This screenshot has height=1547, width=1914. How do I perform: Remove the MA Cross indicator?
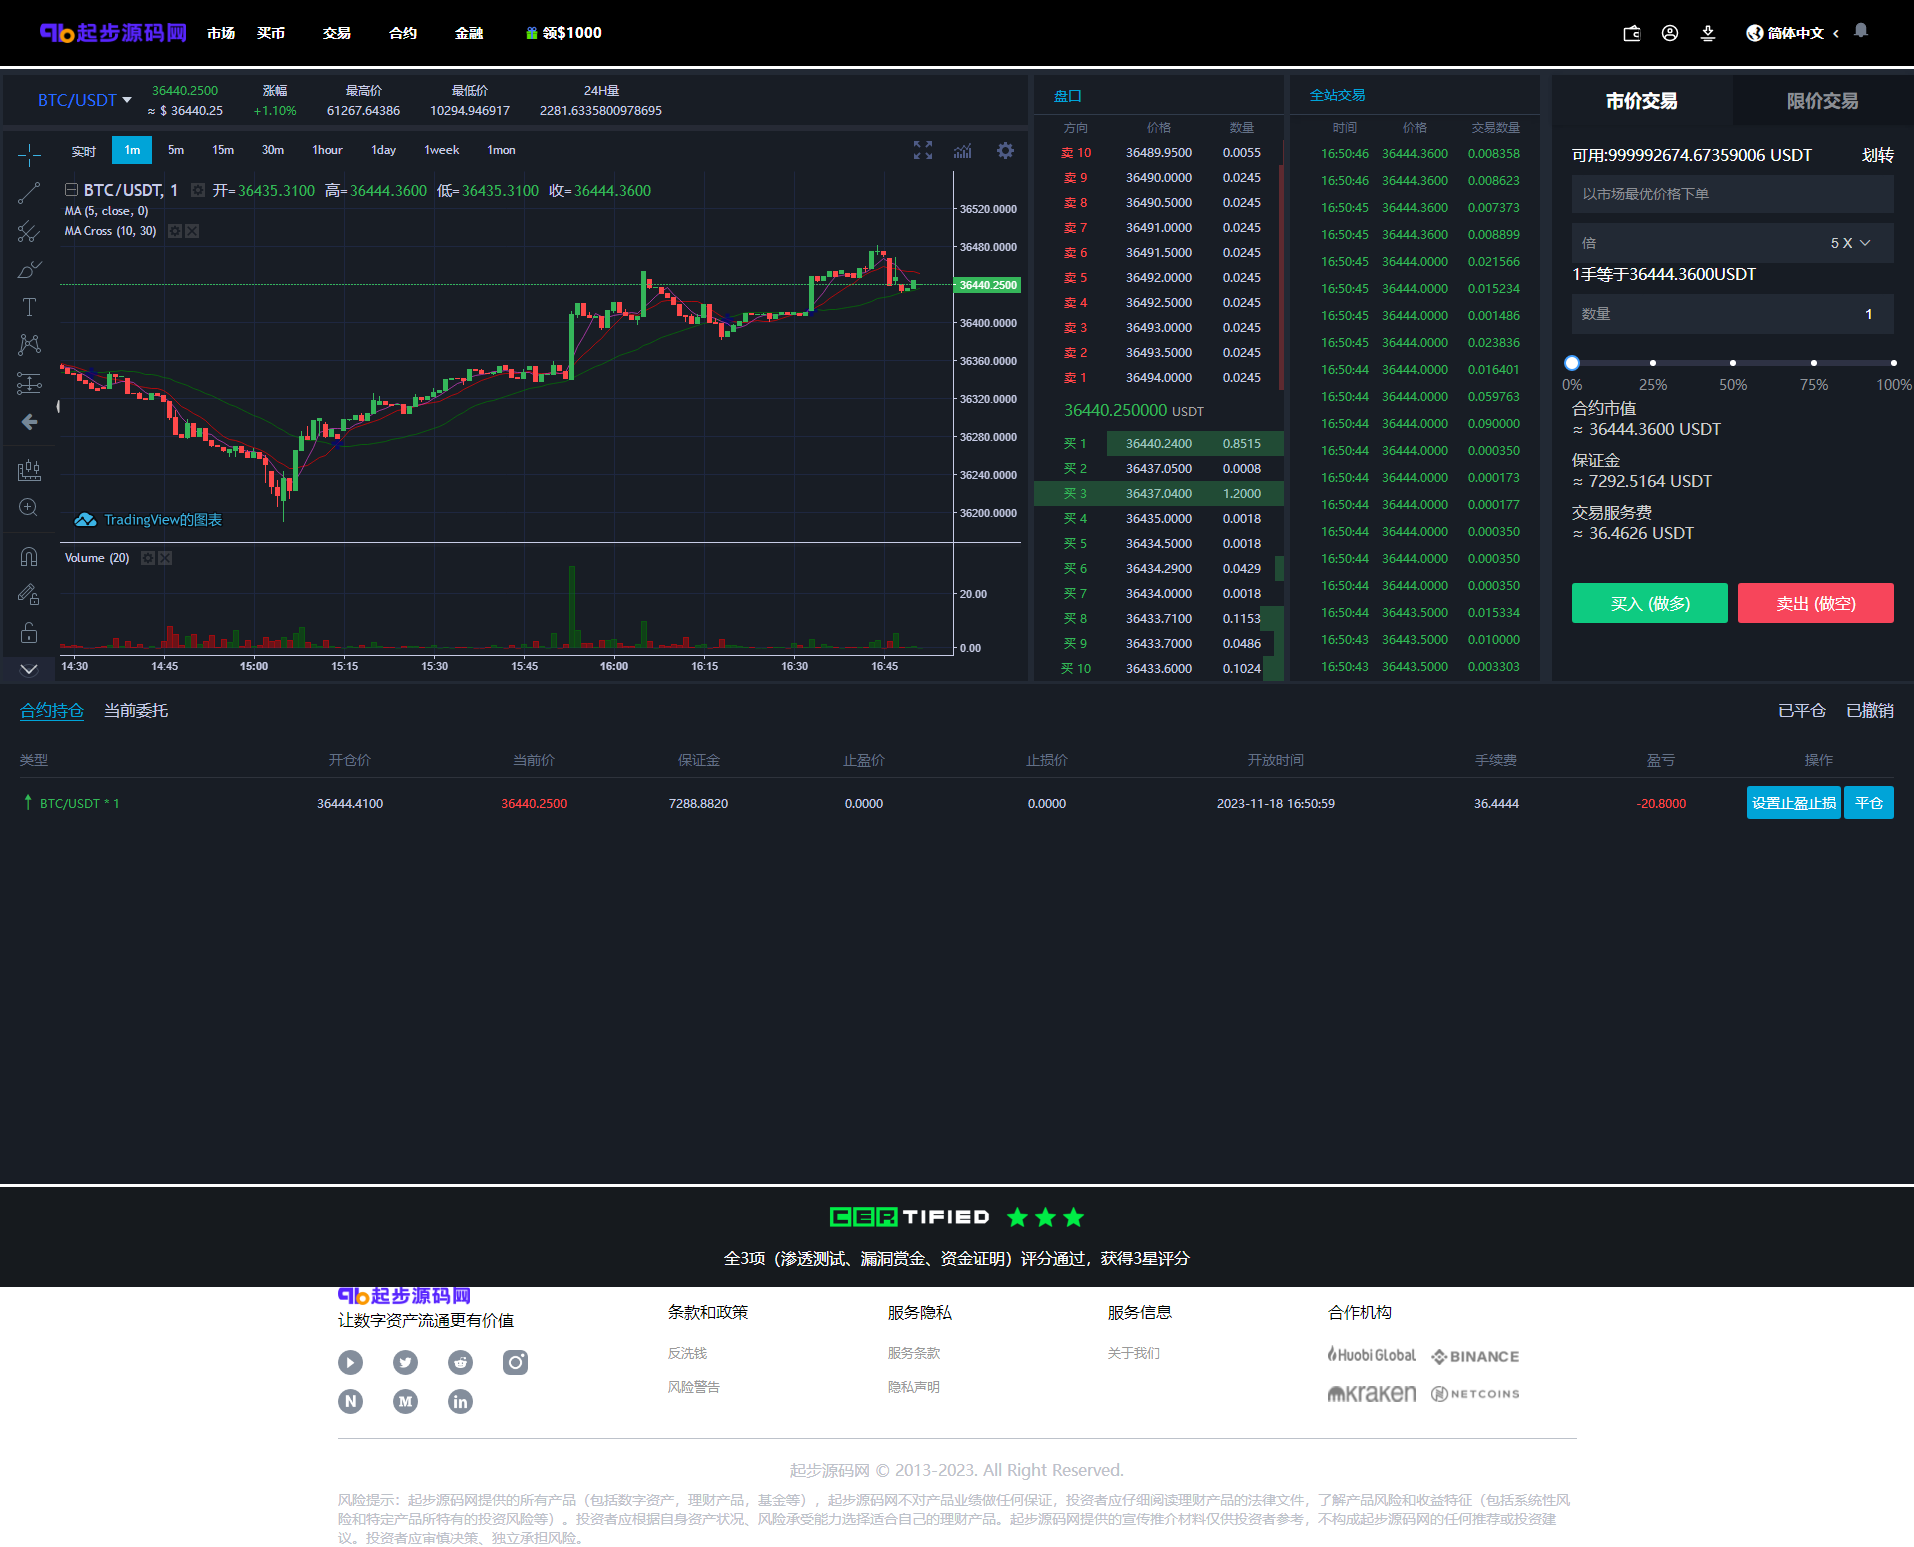tap(192, 231)
